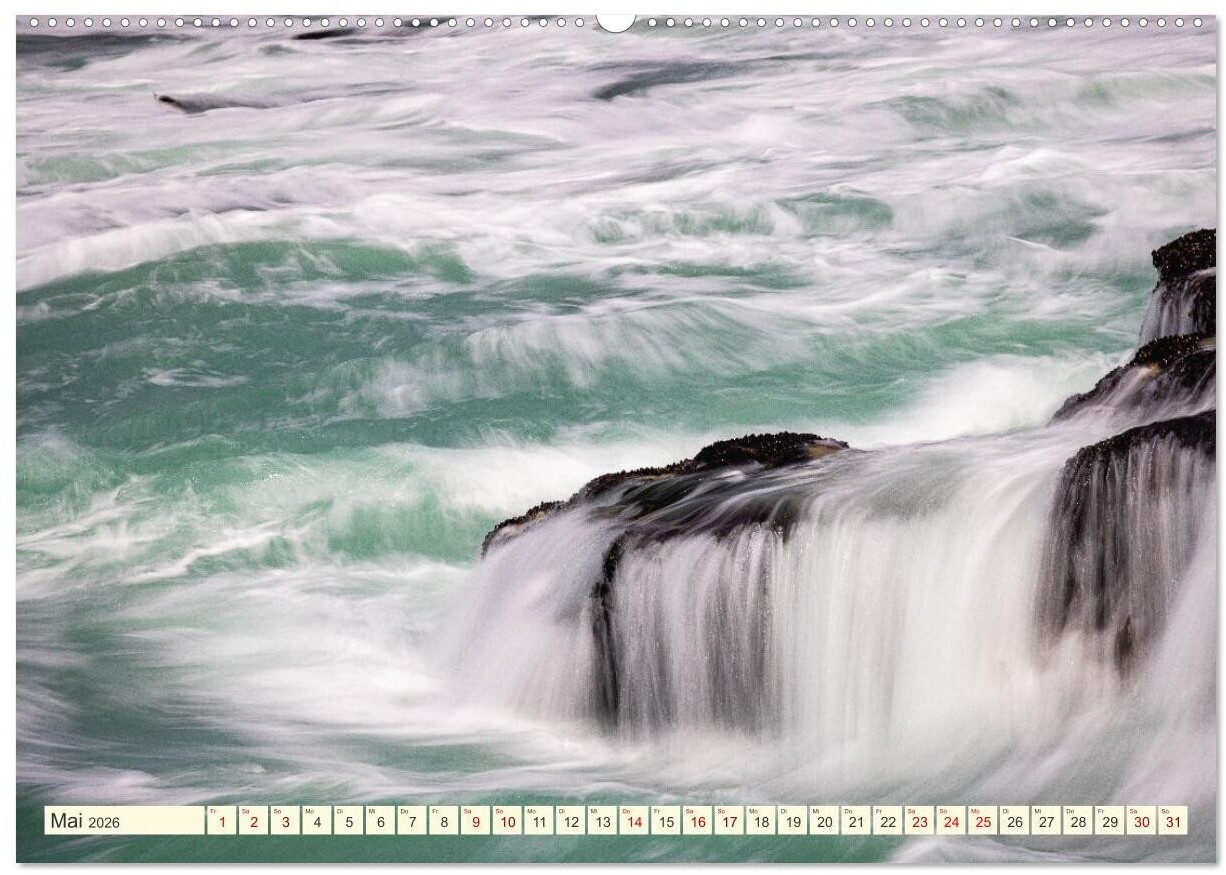
Task: Pick day 8 in the date strip
Action: pyautogui.click(x=443, y=821)
